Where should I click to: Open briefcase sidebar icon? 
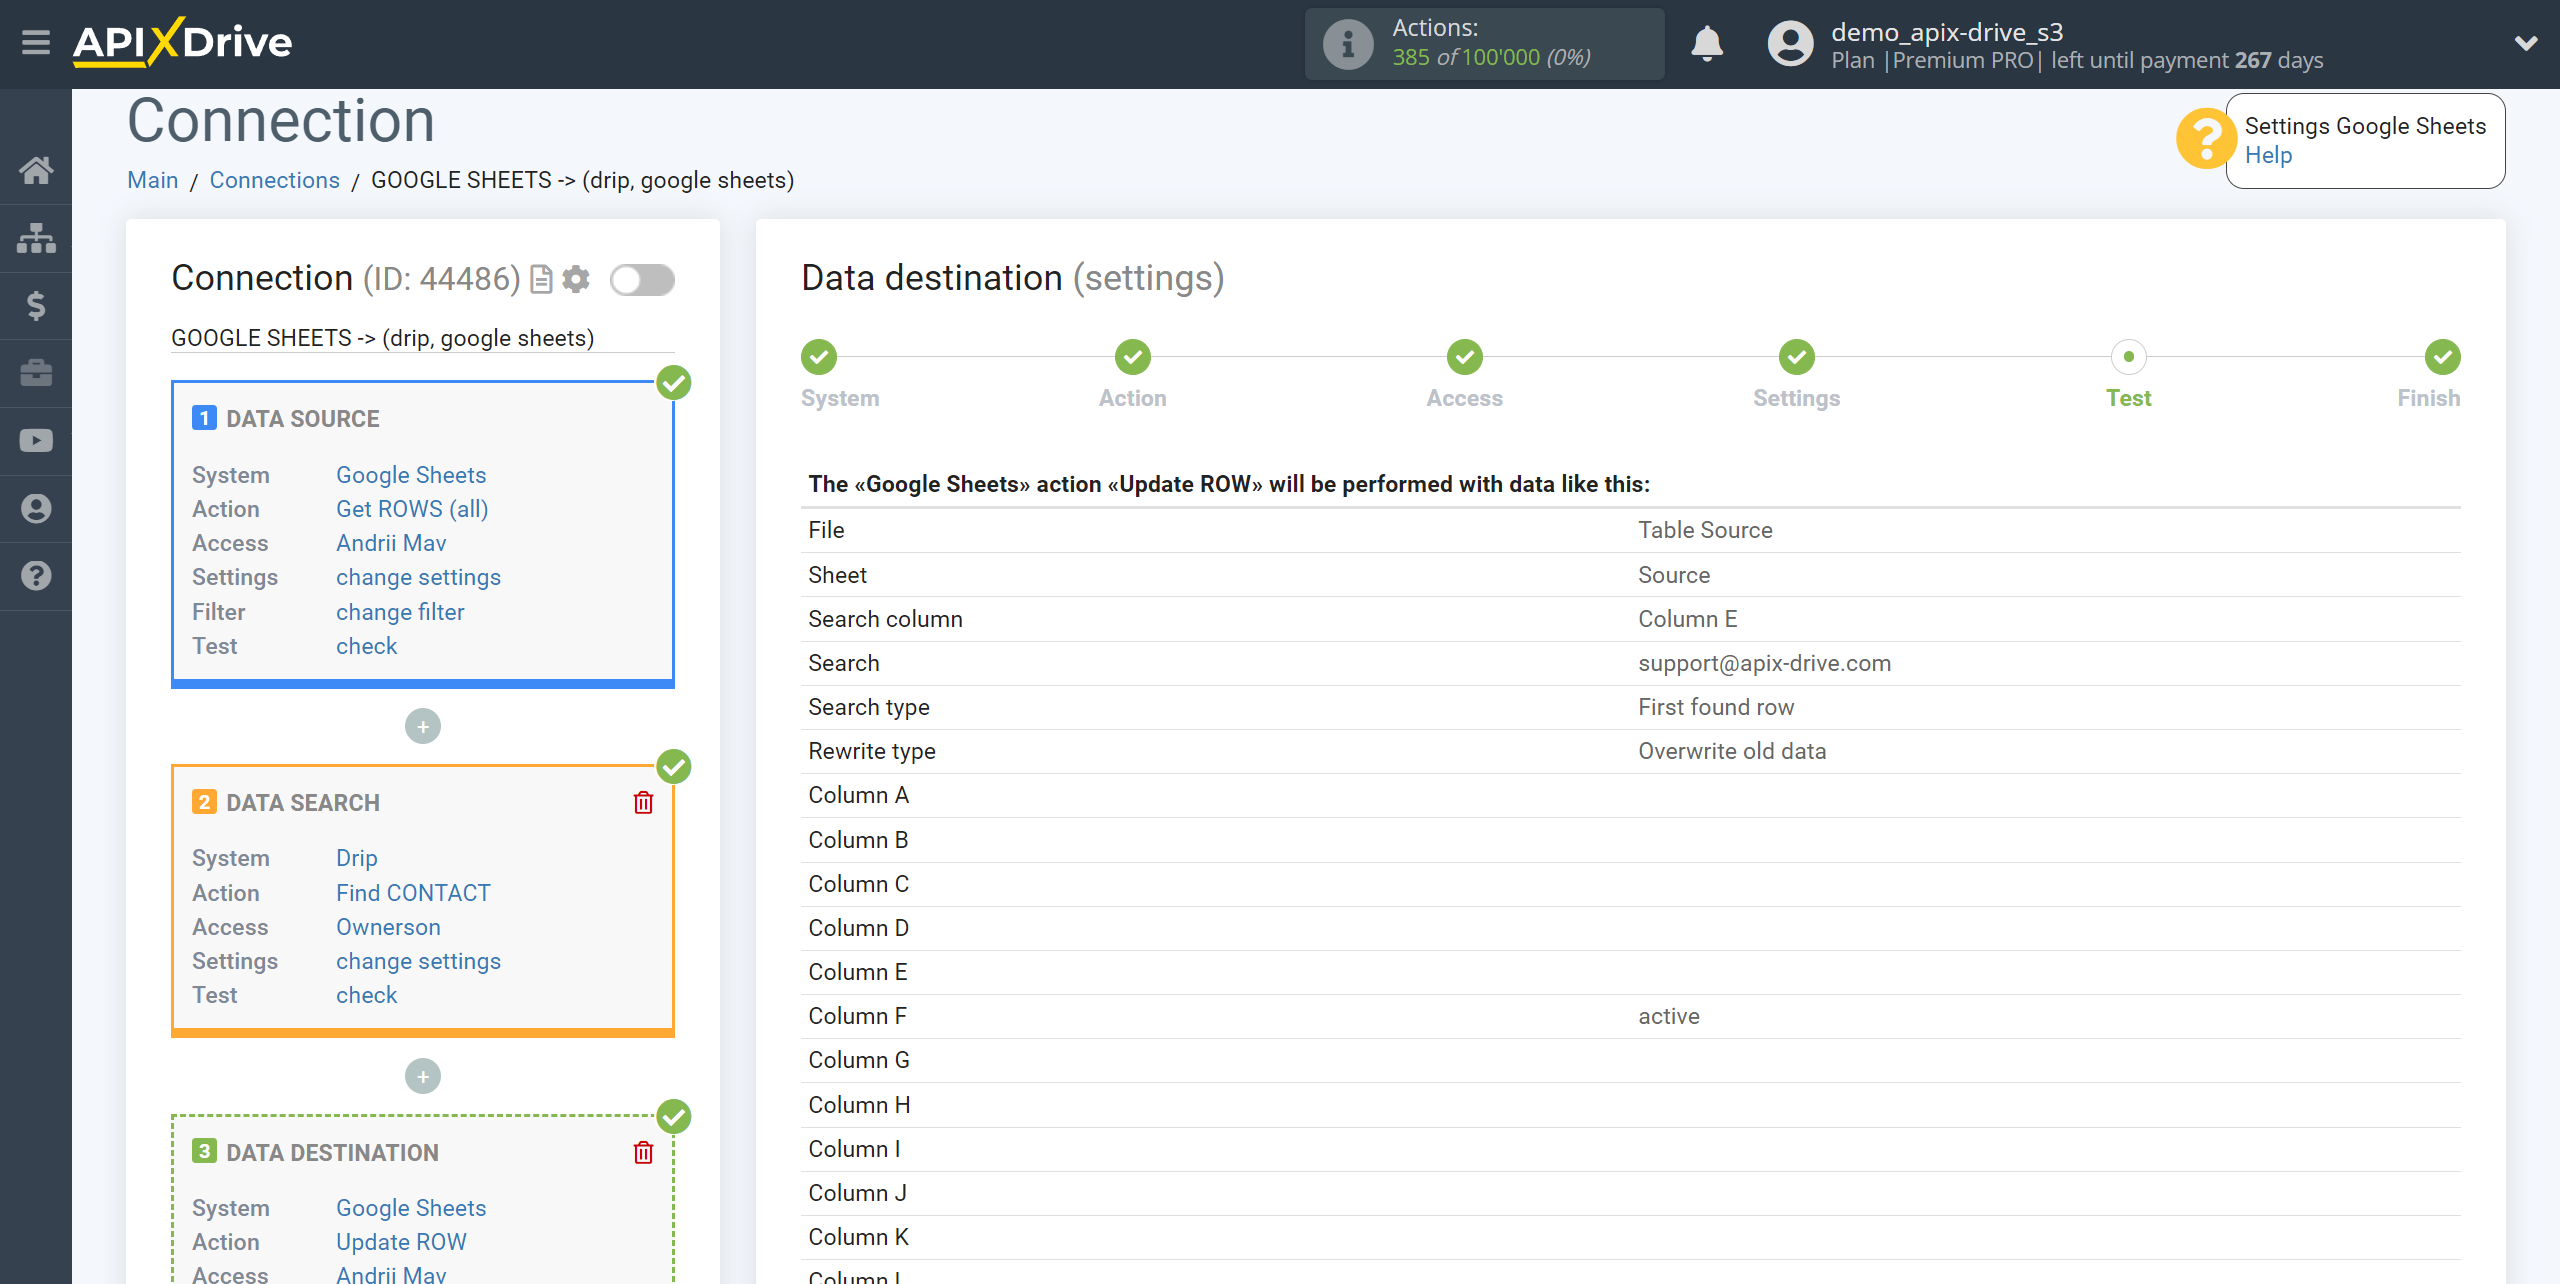pyautogui.click(x=36, y=373)
